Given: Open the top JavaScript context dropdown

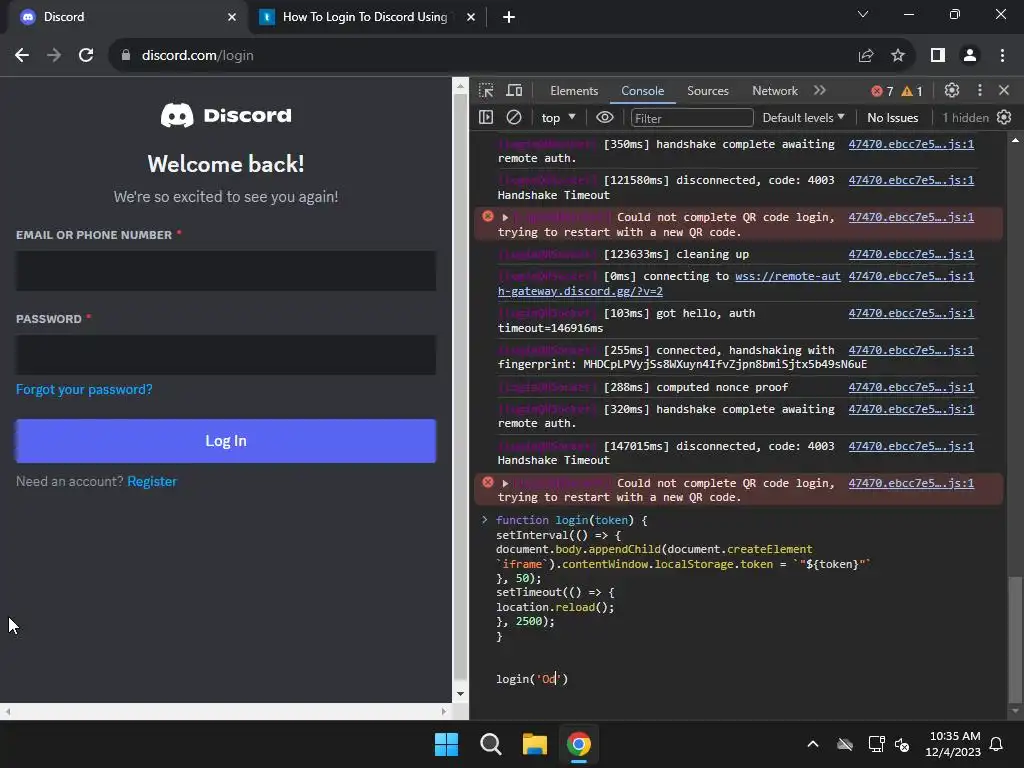Looking at the screenshot, I should [558, 118].
